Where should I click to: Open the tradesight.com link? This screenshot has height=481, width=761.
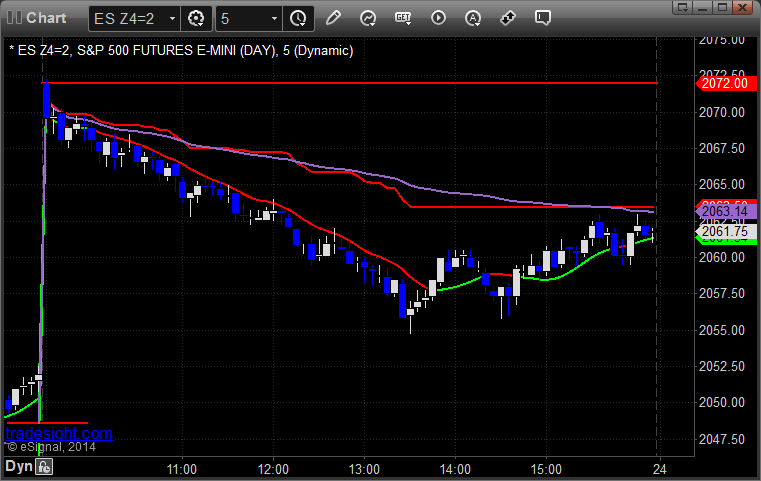pos(59,433)
